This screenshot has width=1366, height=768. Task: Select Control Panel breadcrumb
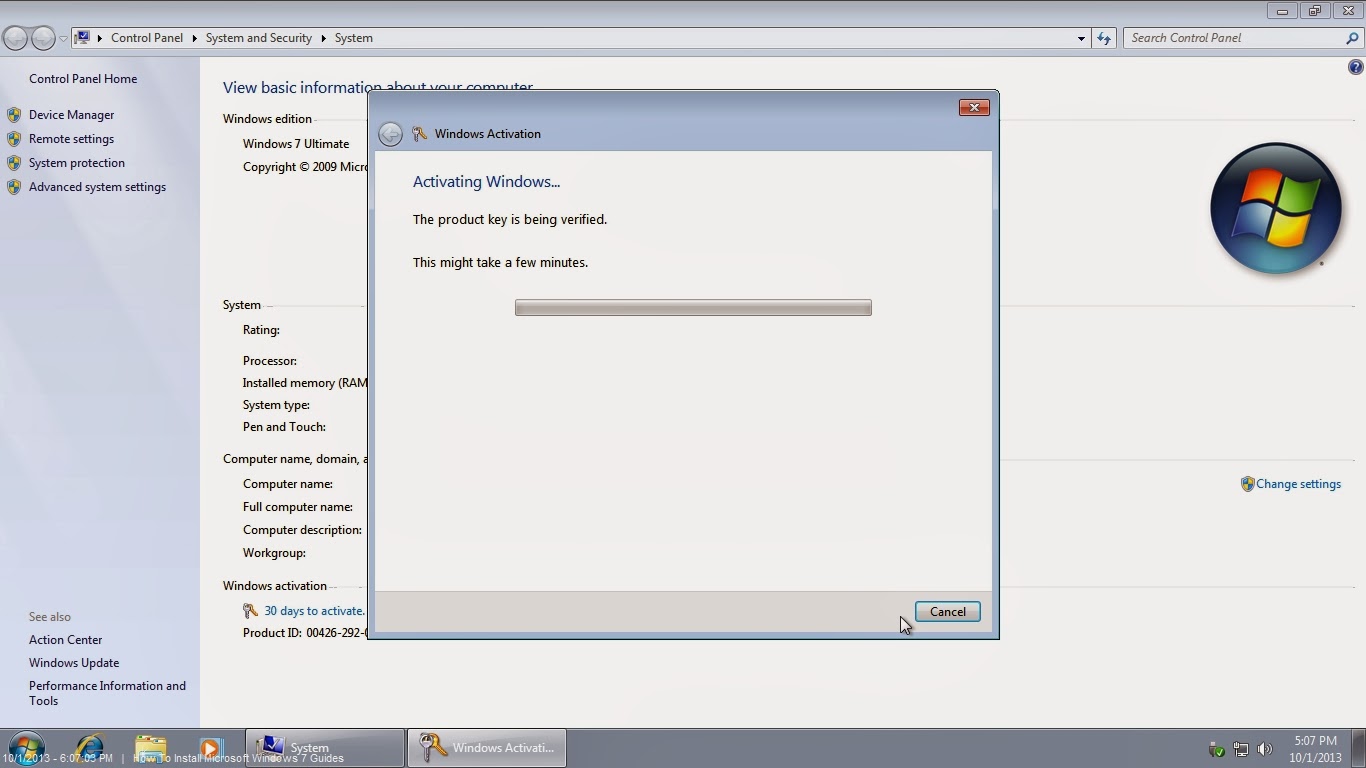(147, 38)
